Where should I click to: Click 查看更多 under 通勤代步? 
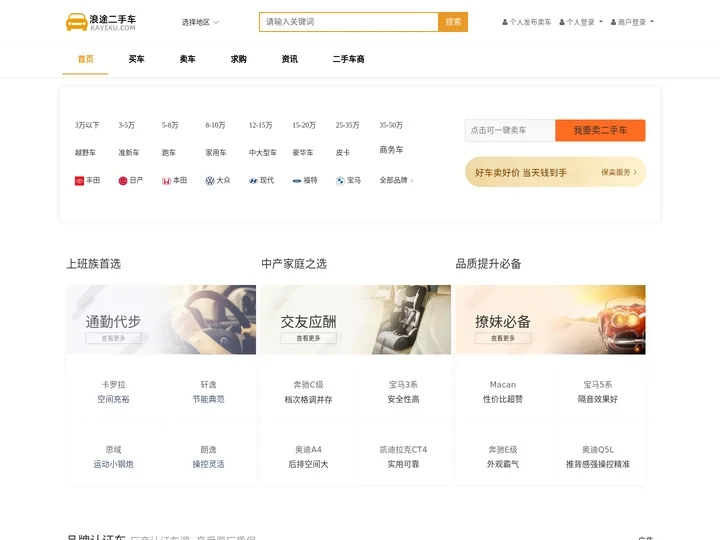click(x=113, y=338)
